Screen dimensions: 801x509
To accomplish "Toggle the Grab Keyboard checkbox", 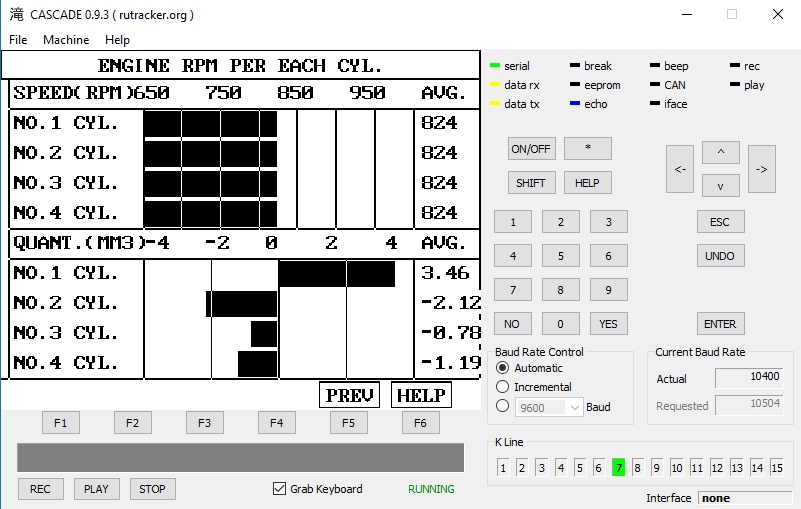I will click(x=280, y=489).
